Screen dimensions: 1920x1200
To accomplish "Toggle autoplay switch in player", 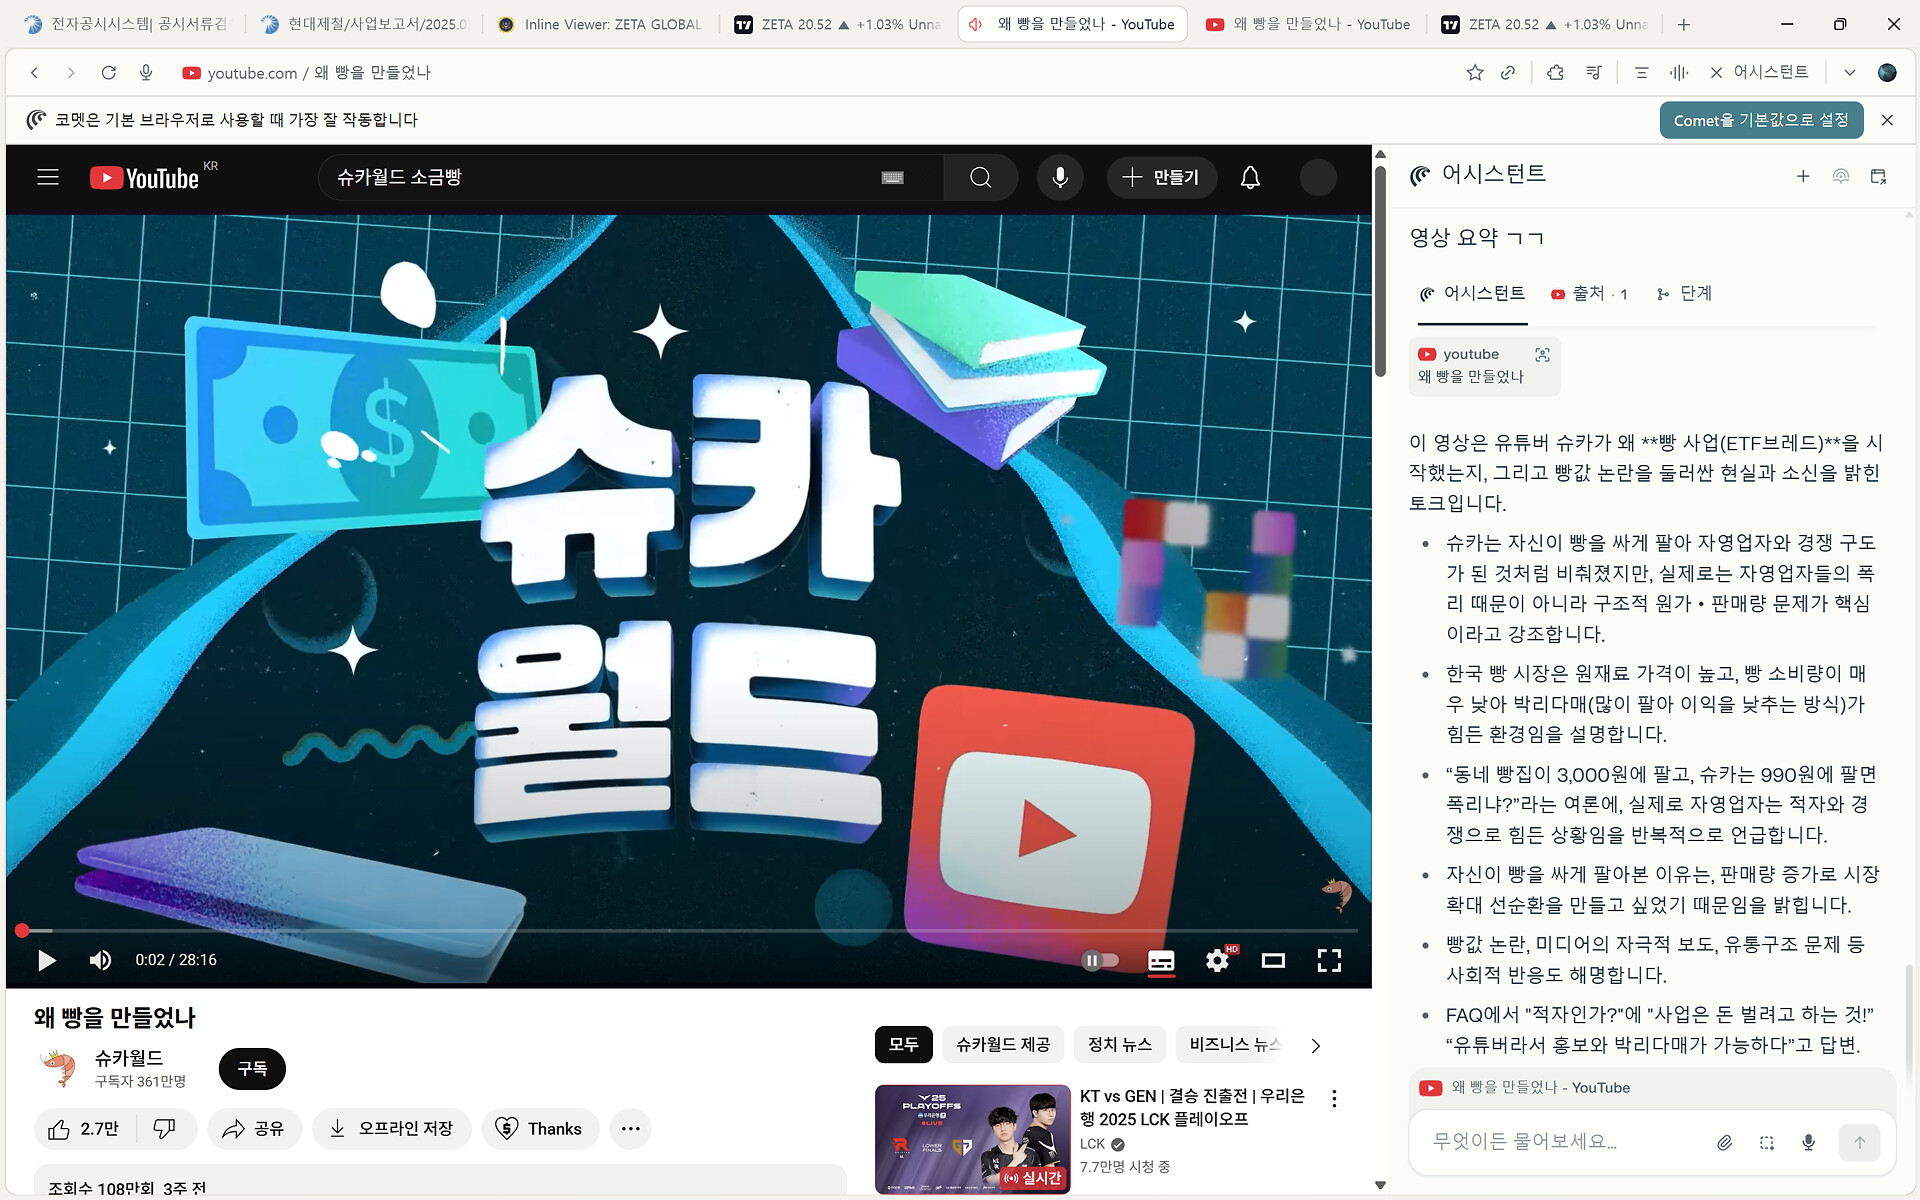I will [1100, 960].
